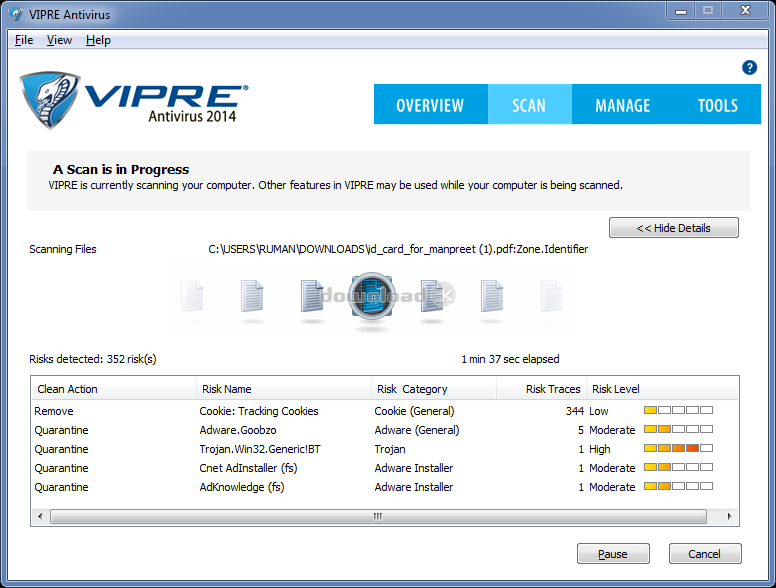The image size is (776, 588).
Task: Switch to the OVERVIEW tab
Action: (431, 104)
